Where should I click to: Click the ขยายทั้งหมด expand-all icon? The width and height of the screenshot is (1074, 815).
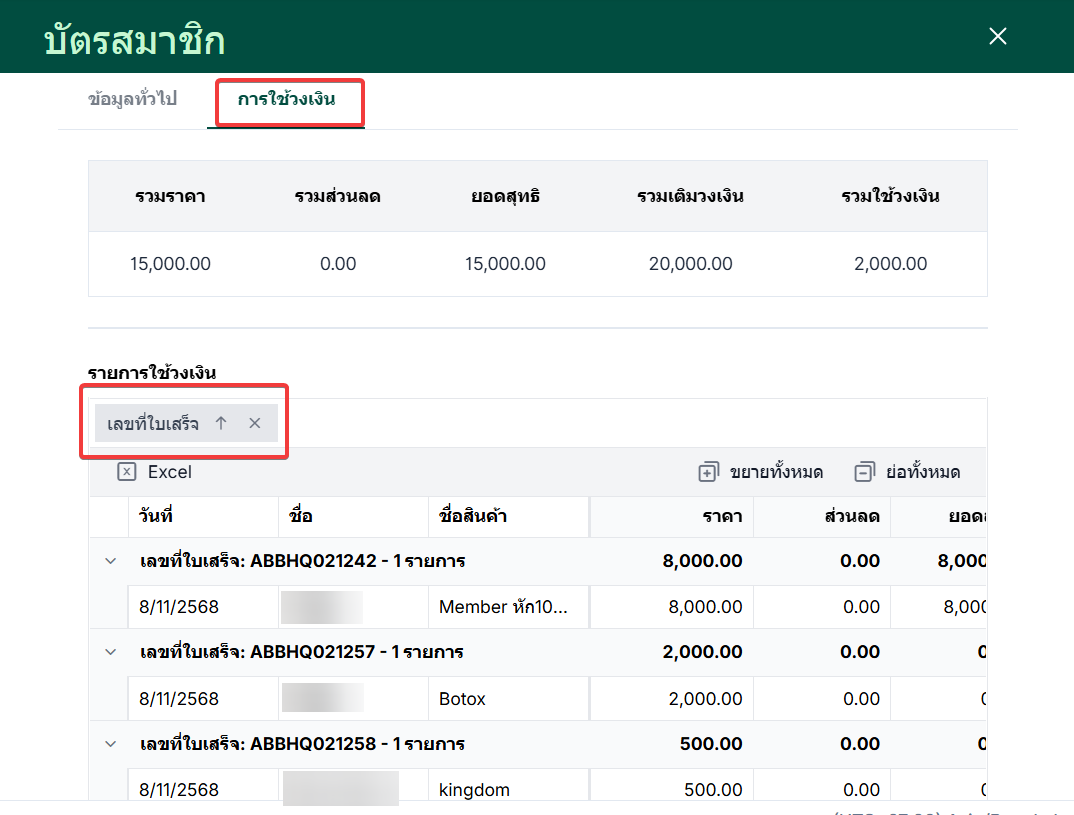[x=708, y=472]
